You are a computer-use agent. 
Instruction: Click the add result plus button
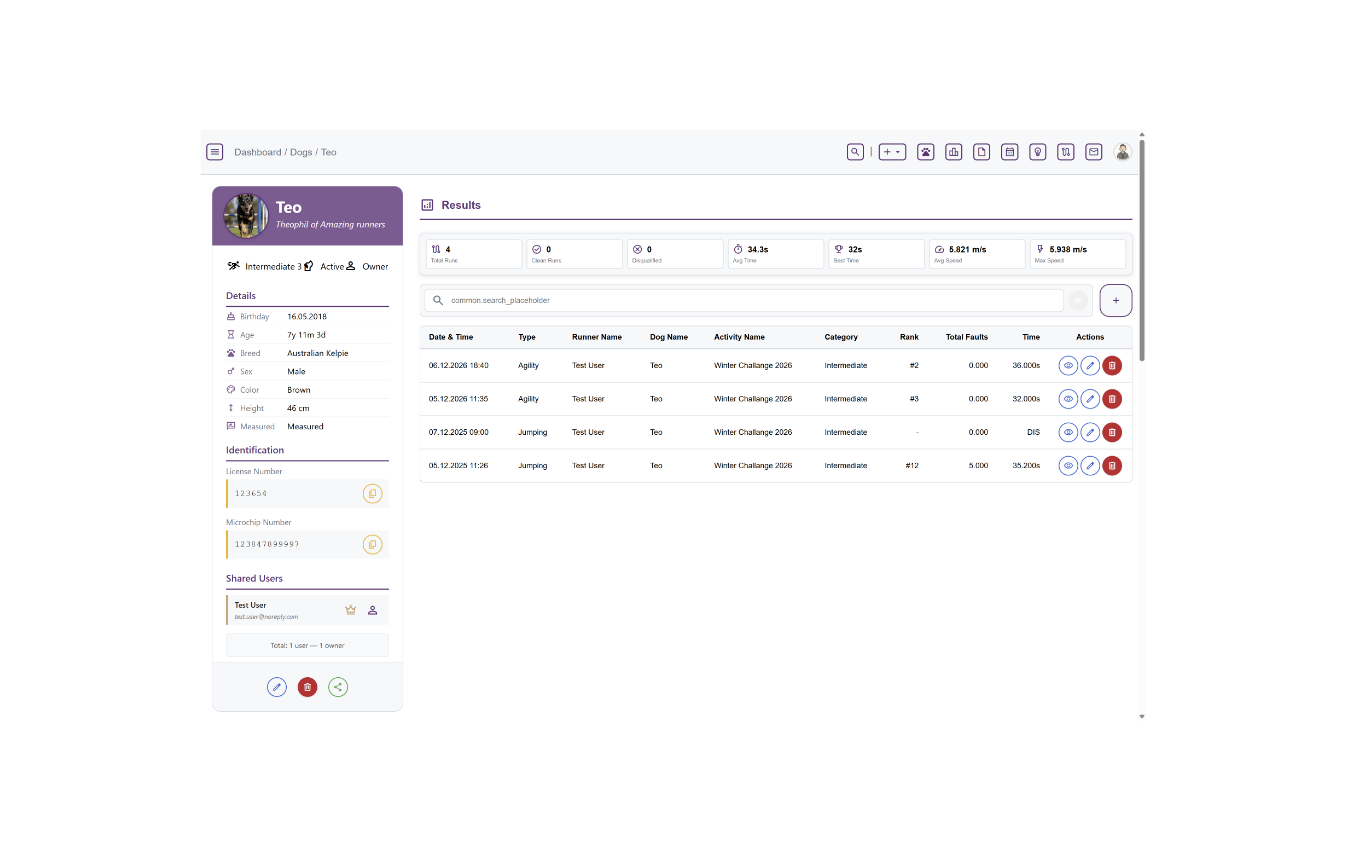point(1116,300)
